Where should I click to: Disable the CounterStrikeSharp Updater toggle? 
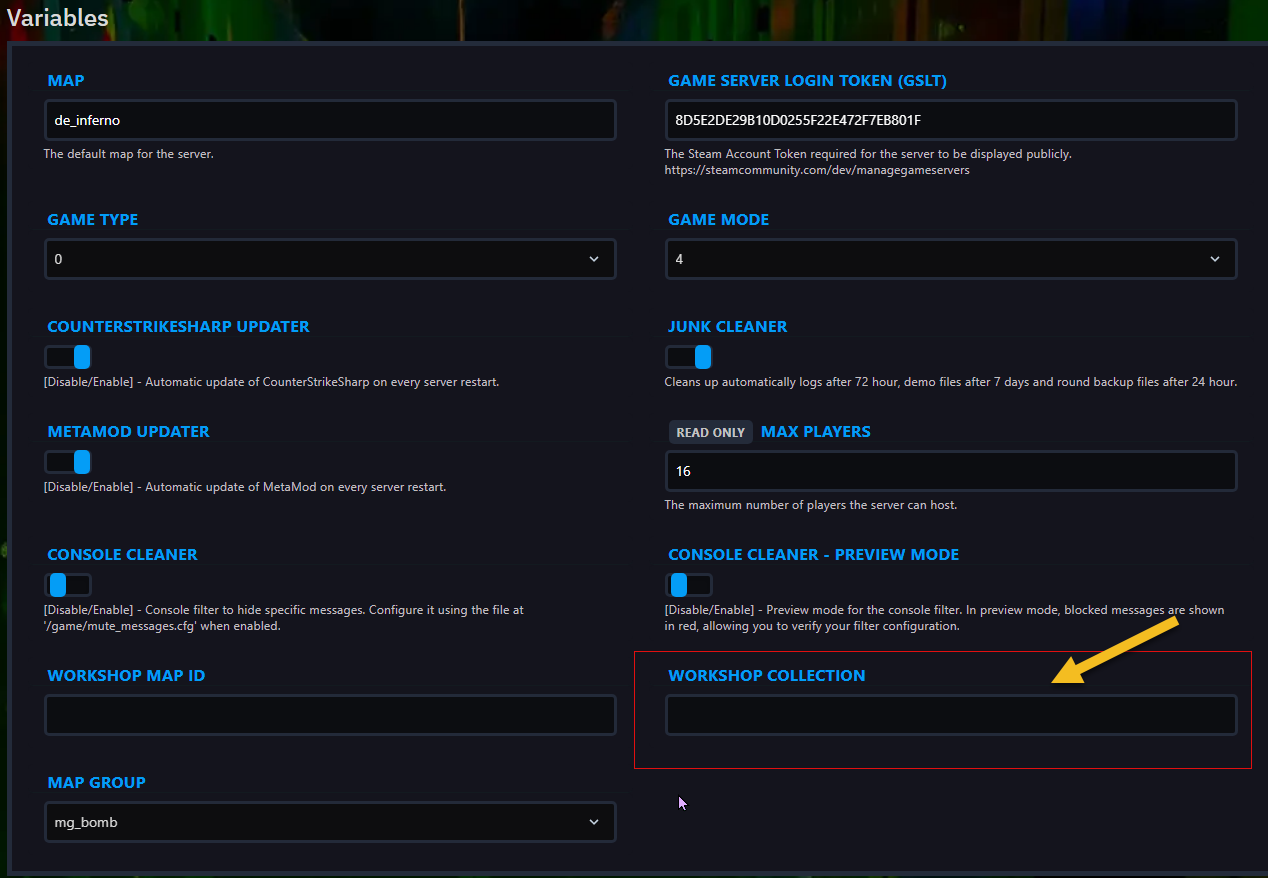click(x=68, y=357)
